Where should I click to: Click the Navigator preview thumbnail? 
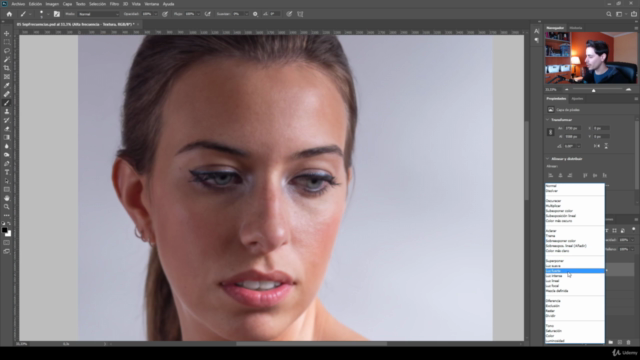point(591,58)
